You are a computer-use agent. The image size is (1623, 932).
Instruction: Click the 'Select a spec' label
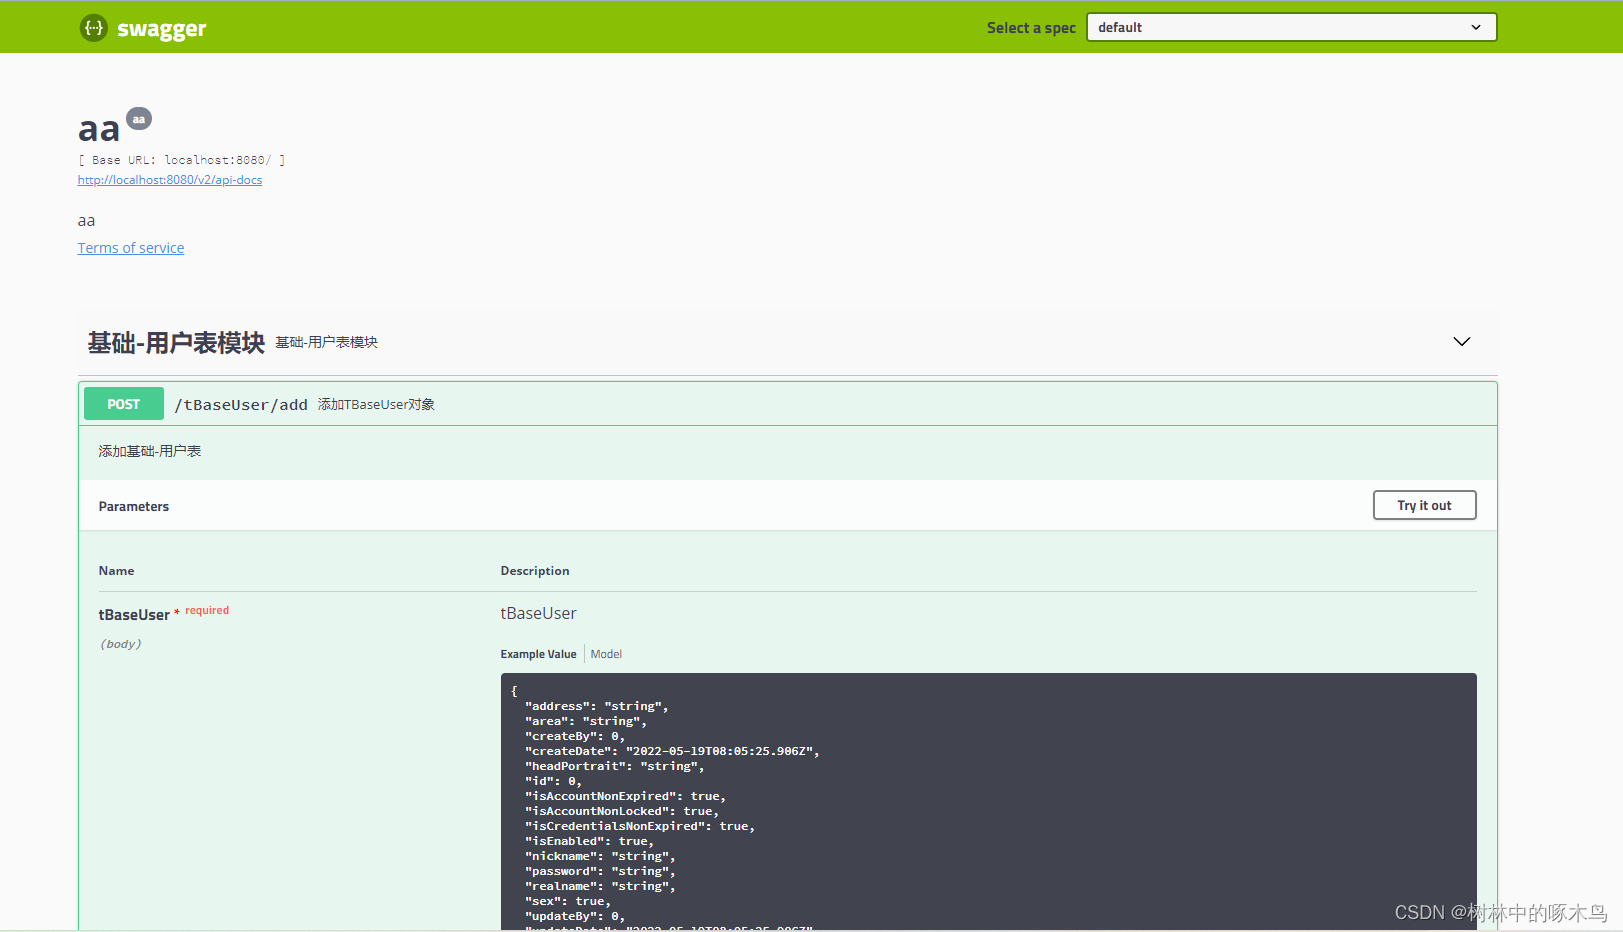click(x=1031, y=28)
